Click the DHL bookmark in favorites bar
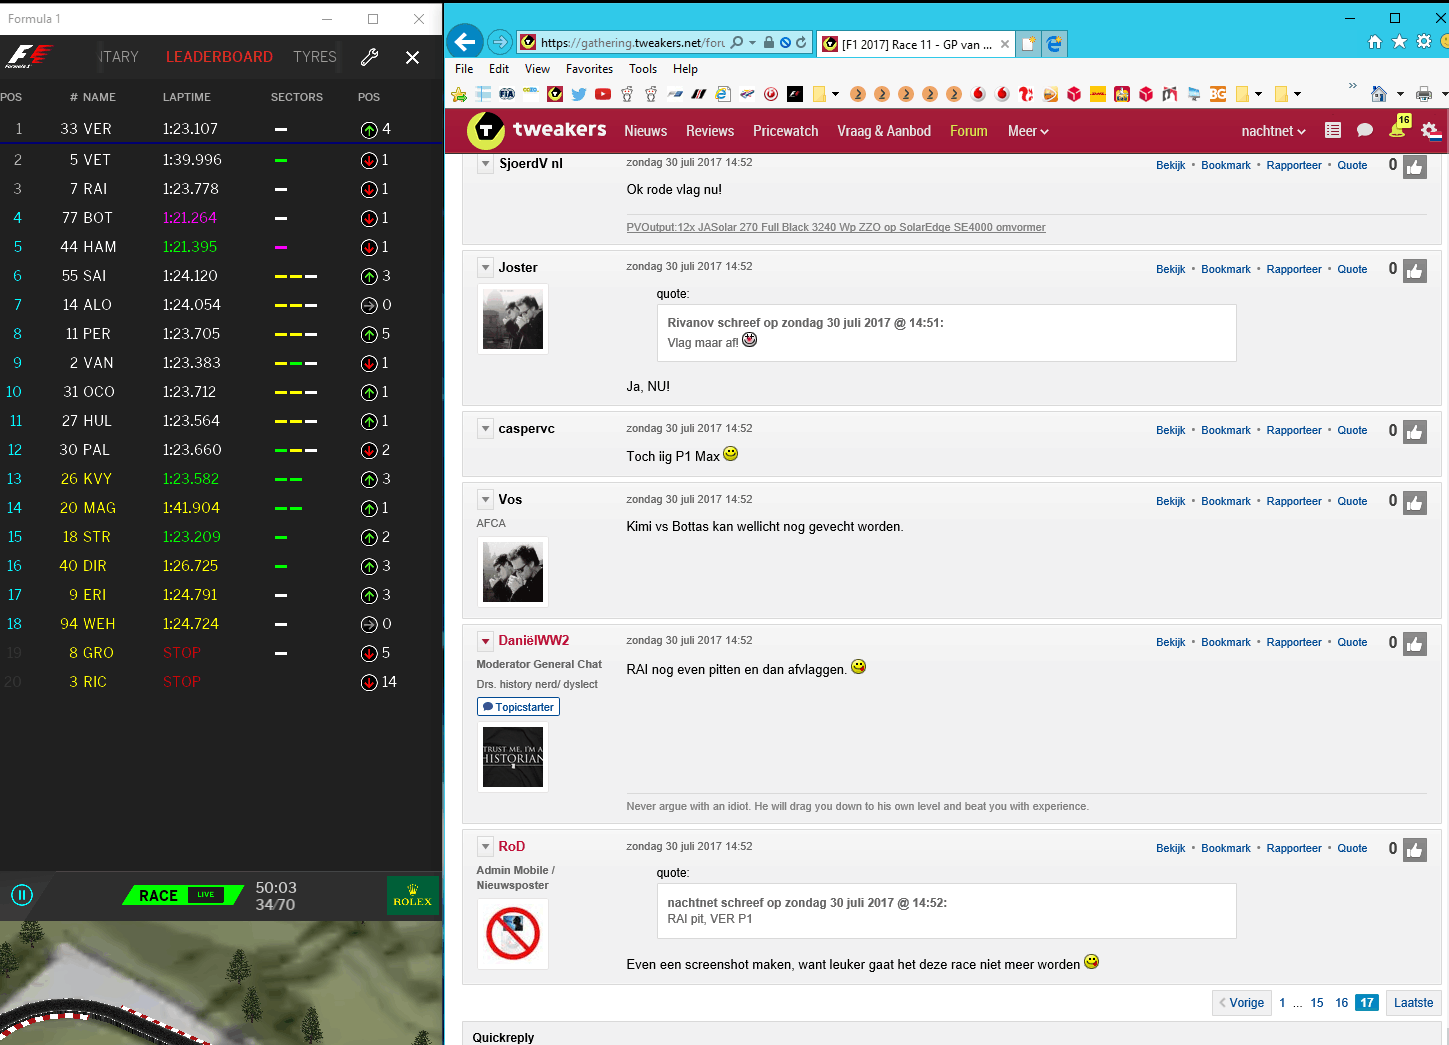Viewport: 1449px width, 1045px height. point(1098,94)
